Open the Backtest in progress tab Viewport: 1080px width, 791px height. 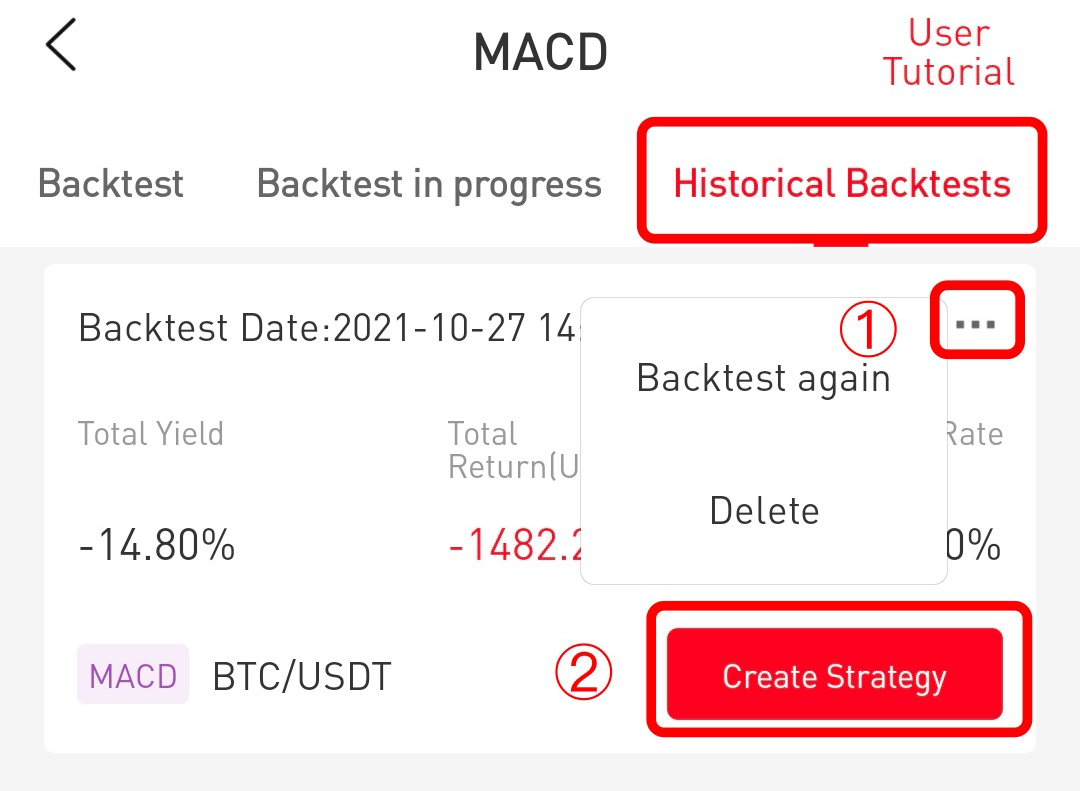click(x=429, y=184)
